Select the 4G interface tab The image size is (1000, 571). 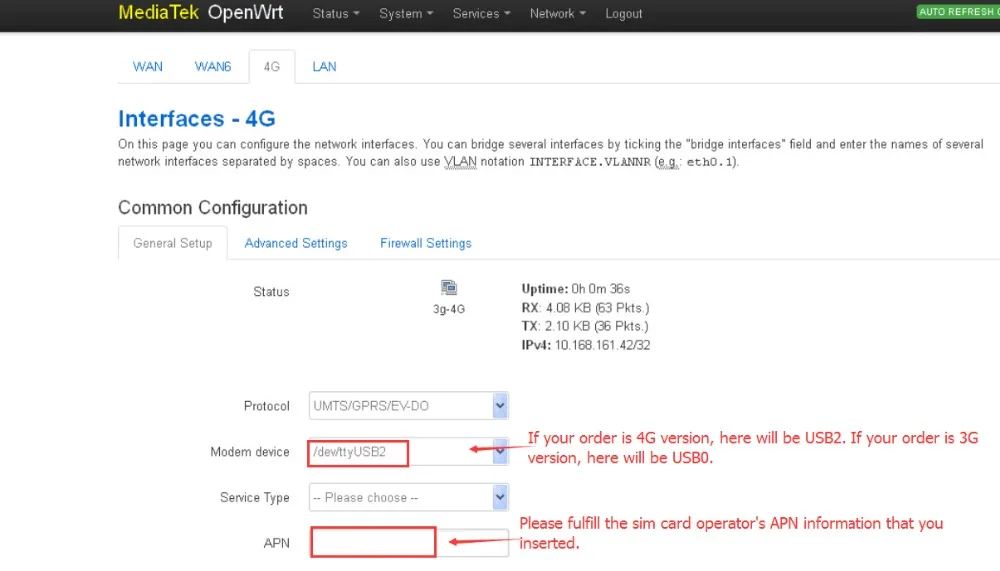[x=272, y=67]
